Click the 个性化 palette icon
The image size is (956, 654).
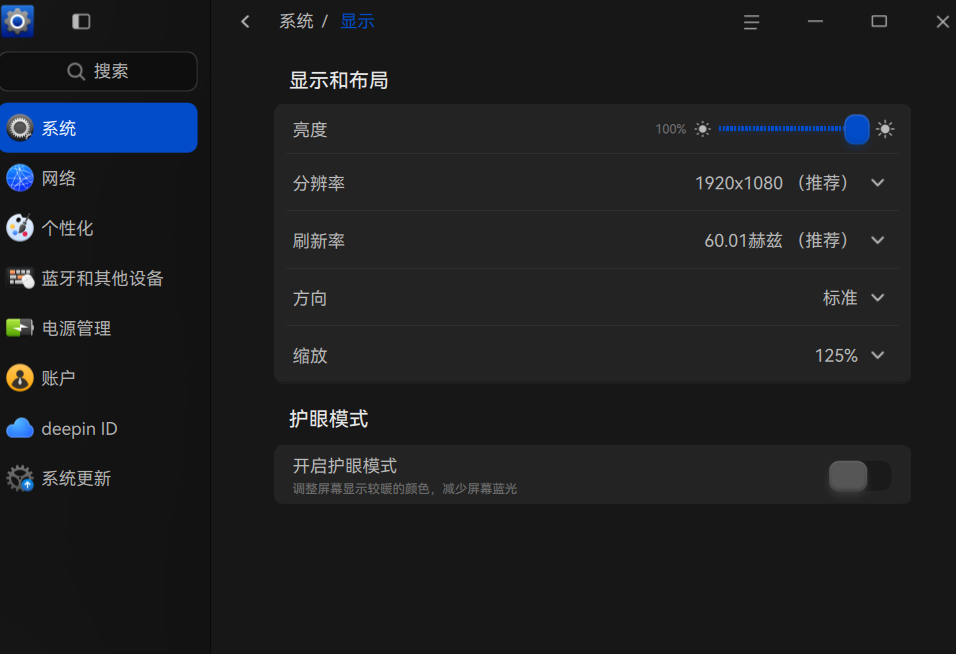click(20, 228)
